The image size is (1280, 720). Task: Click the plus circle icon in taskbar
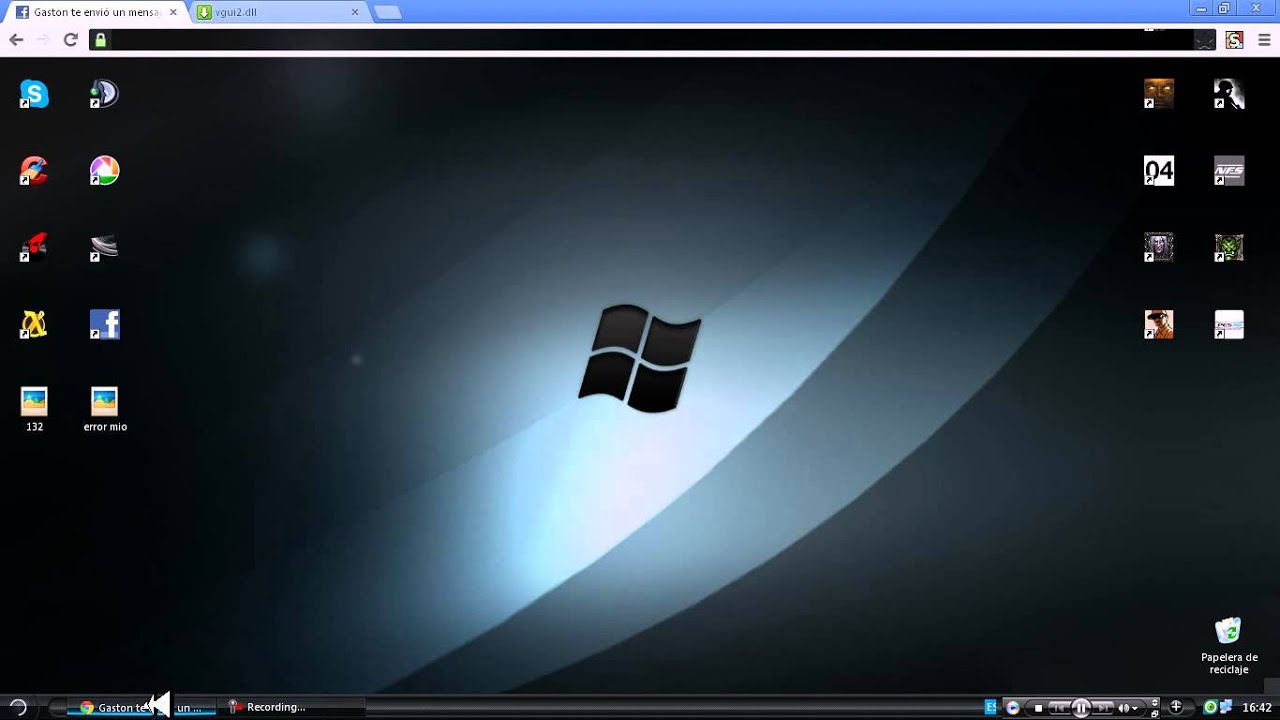[x=1176, y=707]
